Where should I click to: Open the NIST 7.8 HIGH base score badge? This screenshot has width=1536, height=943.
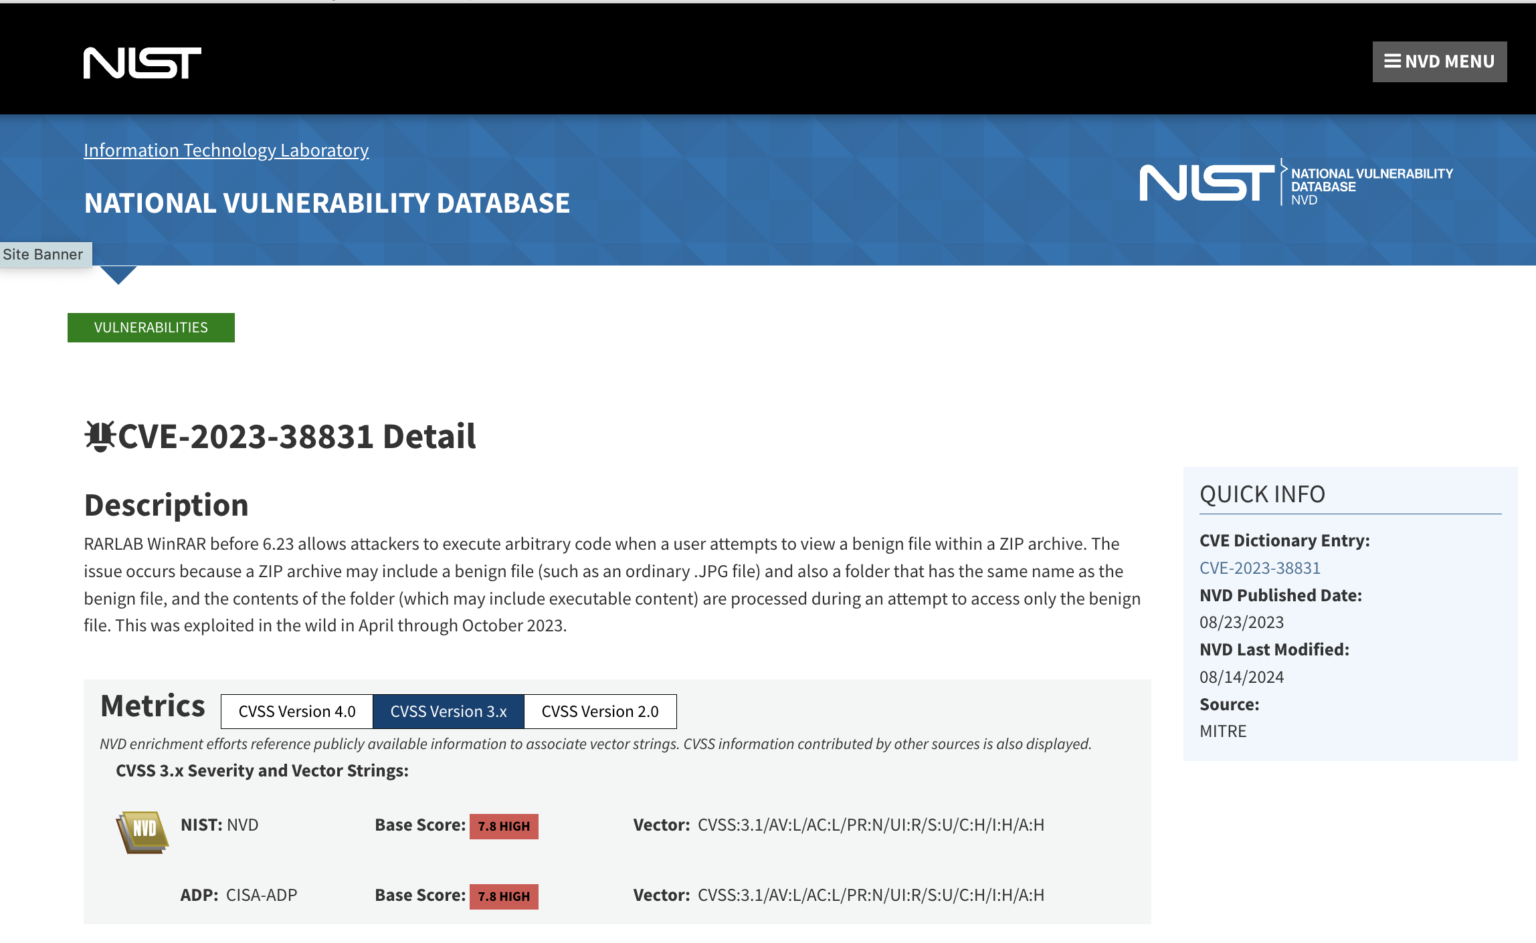click(504, 826)
